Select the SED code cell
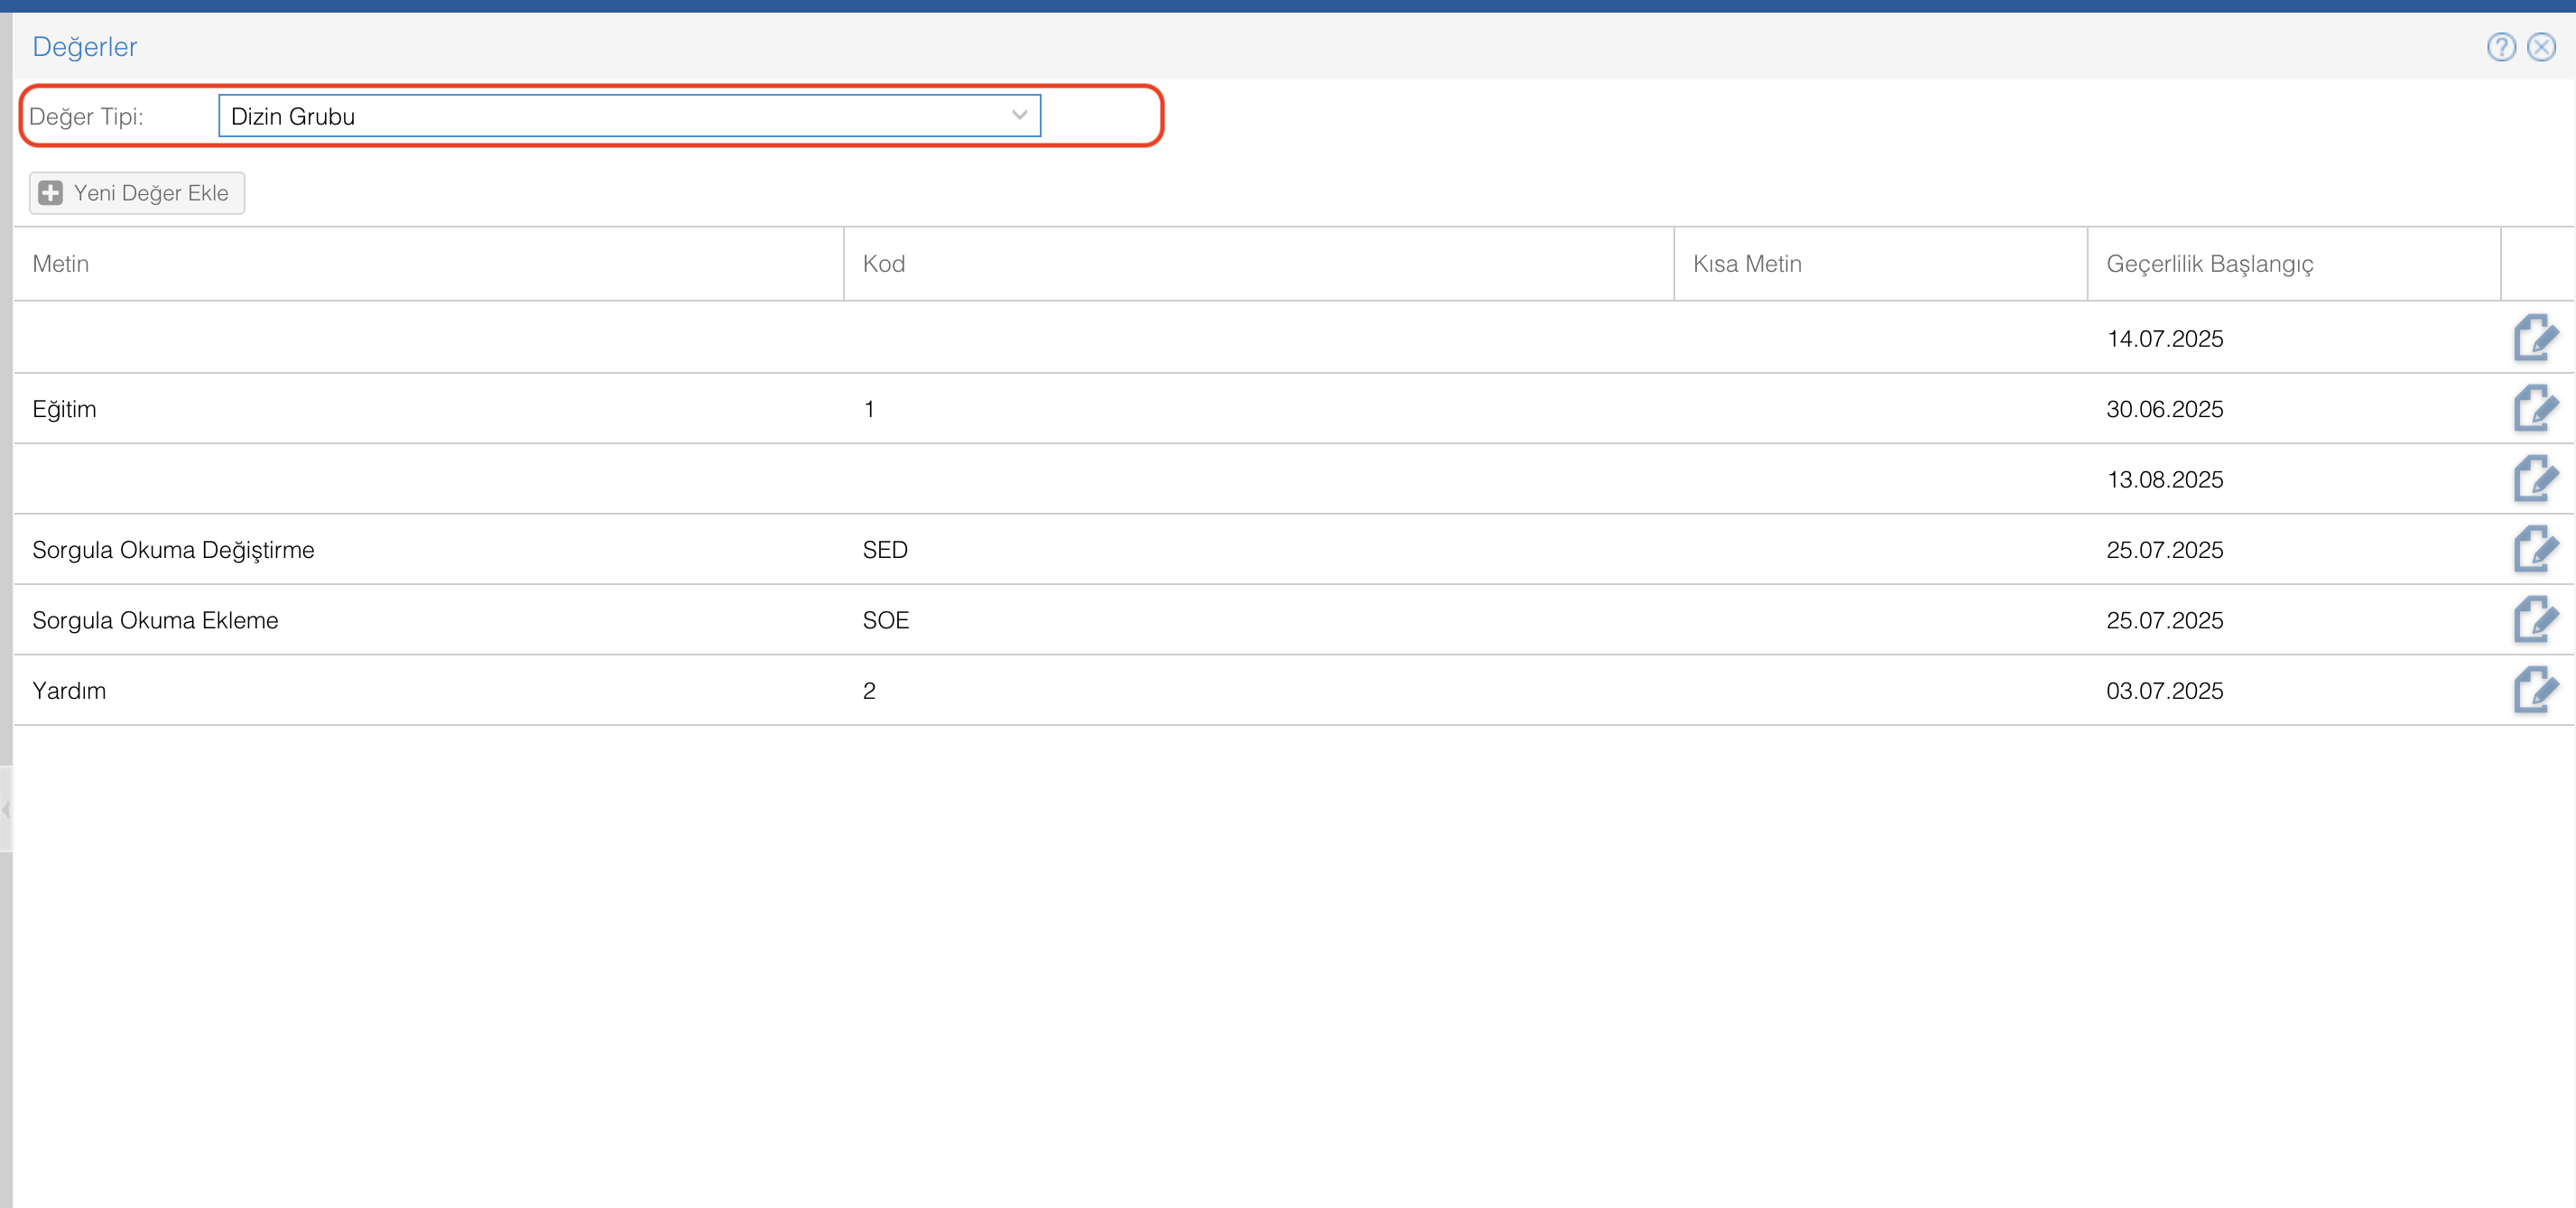Screen dimensions: 2576x1208 coord(885,550)
